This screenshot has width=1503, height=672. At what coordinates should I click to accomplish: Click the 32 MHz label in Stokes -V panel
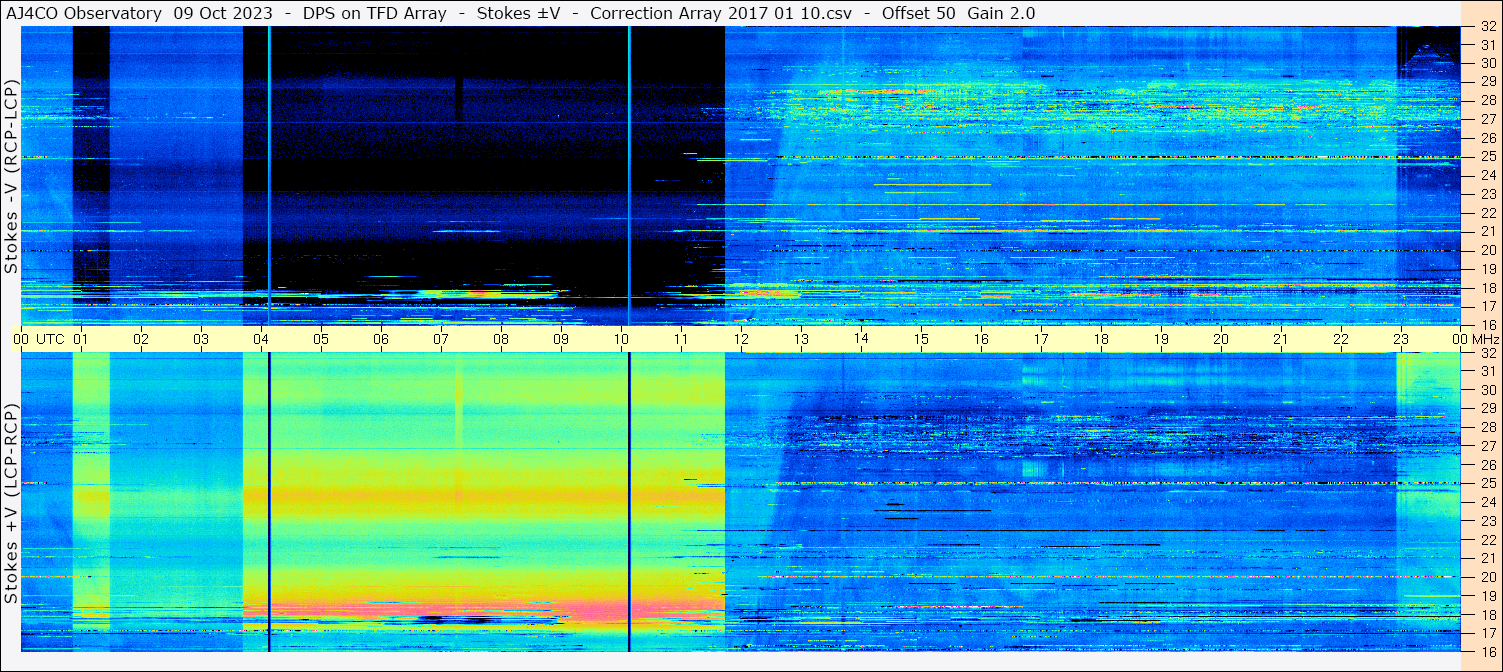pyautogui.click(x=1487, y=27)
